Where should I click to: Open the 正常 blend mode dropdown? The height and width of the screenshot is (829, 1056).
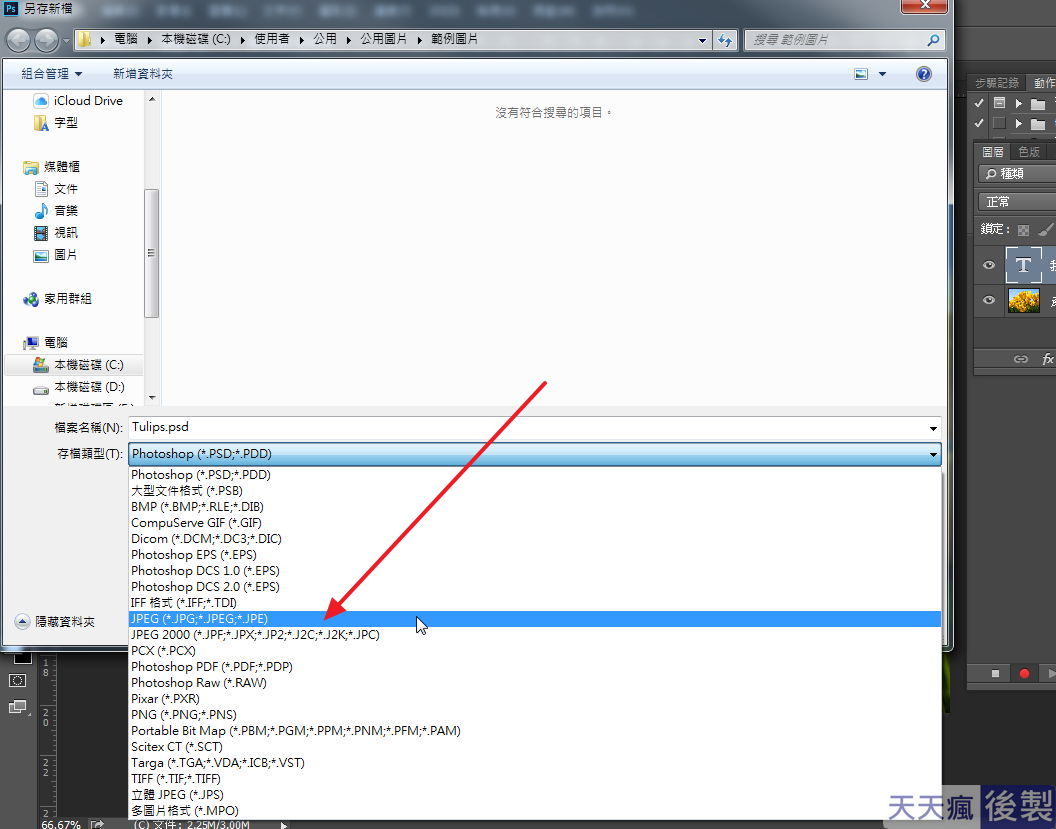(x=1017, y=202)
